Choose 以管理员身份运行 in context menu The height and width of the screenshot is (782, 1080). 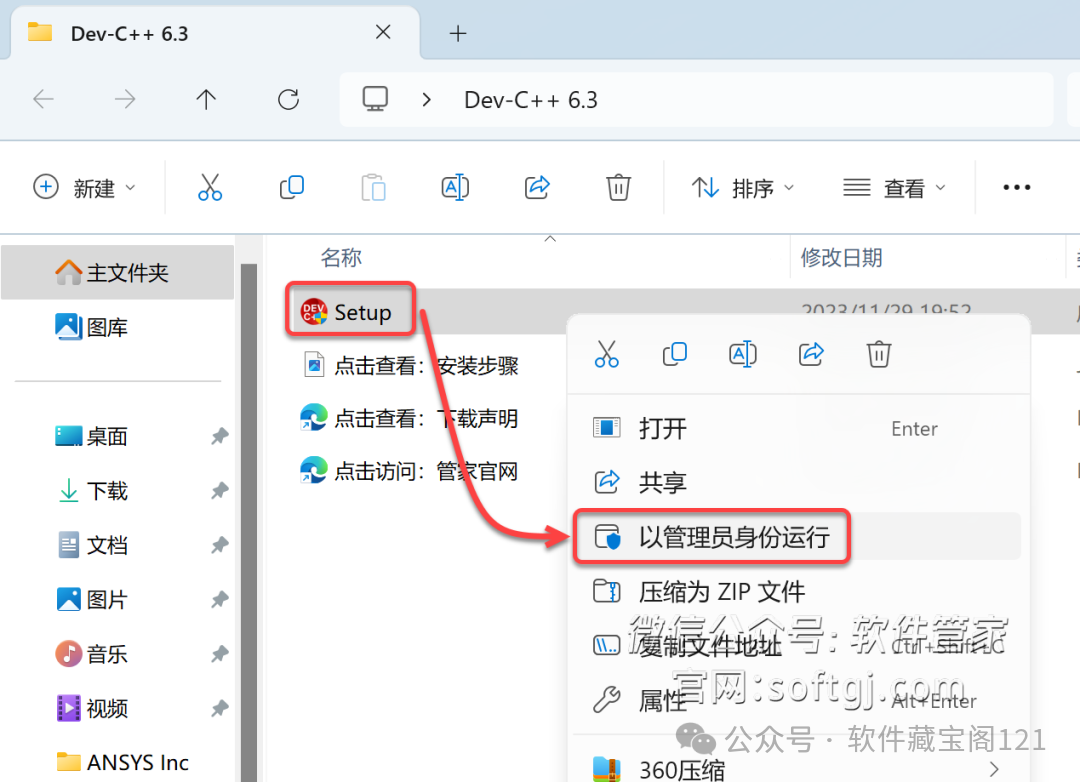pos(797,537)
